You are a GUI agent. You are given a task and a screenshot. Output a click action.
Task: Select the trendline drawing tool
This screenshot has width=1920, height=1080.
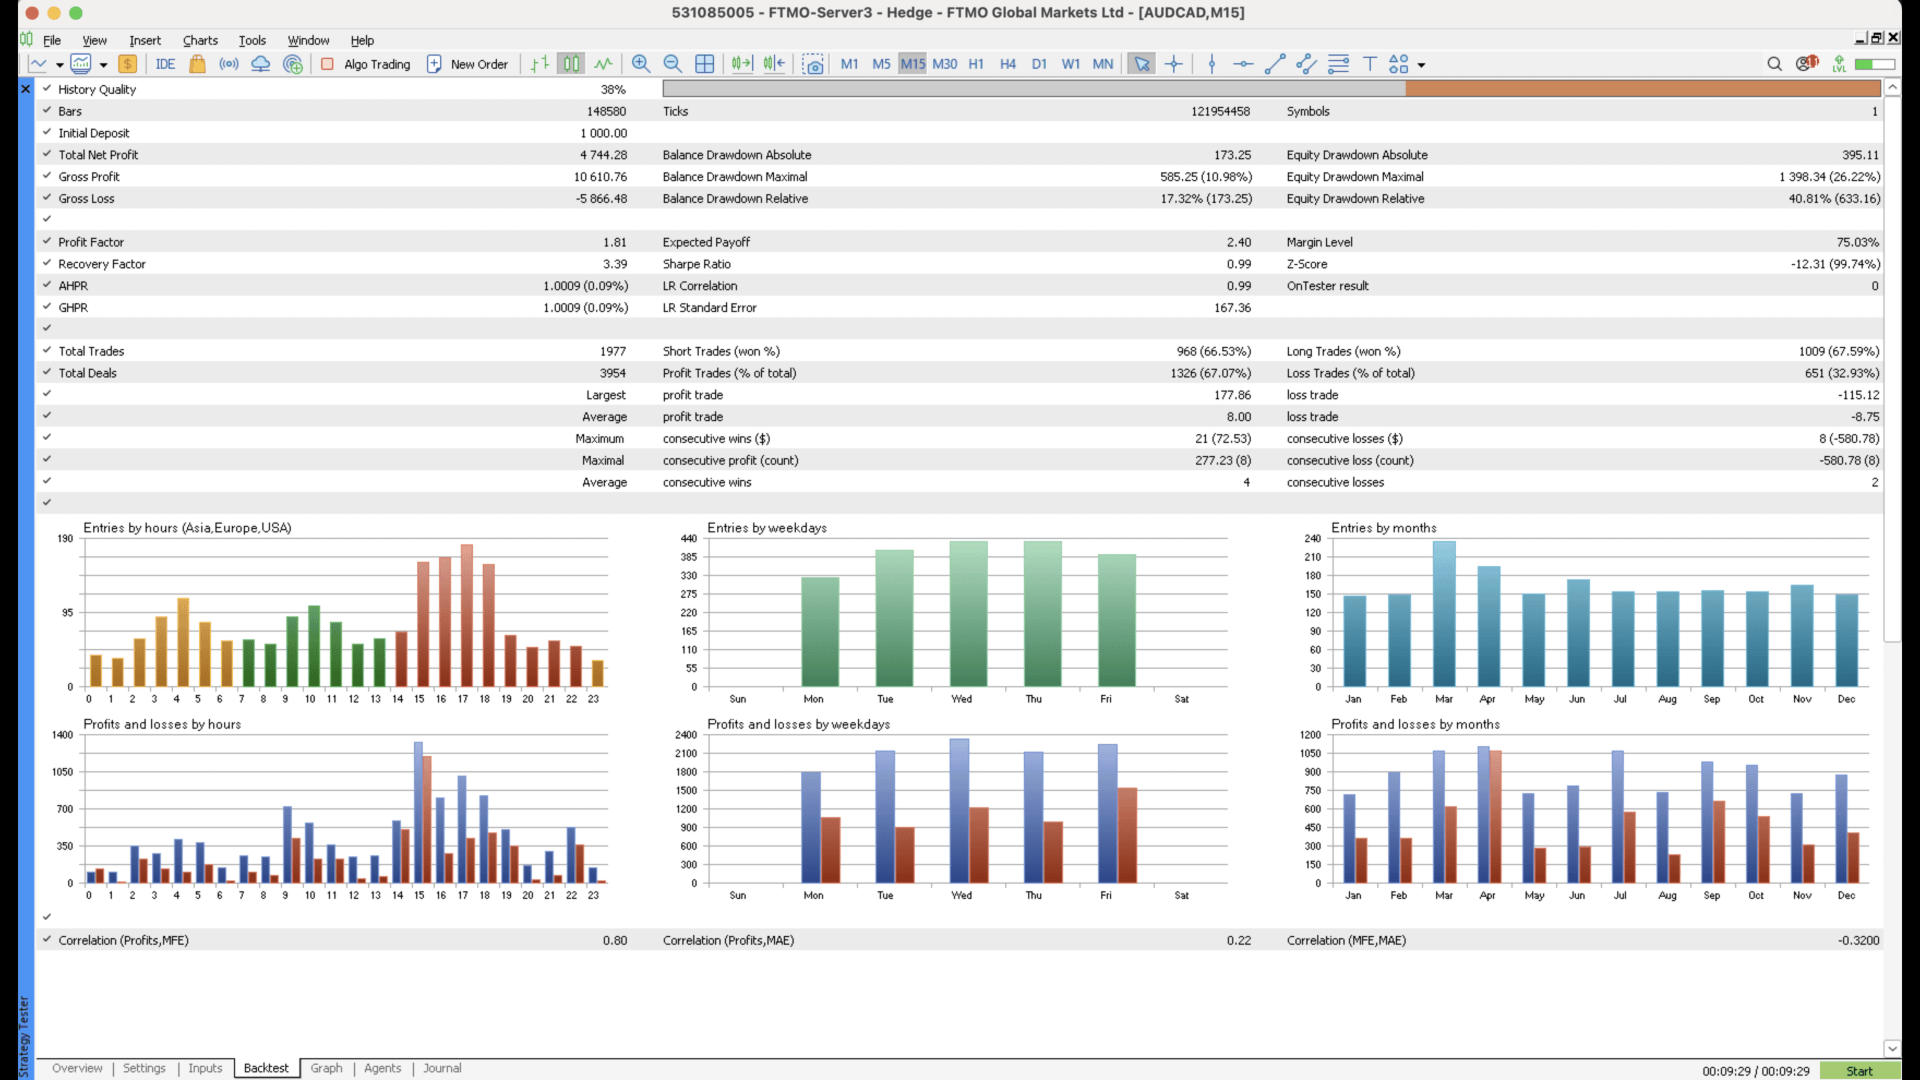pyautogui.click(x=1274, y=64)
